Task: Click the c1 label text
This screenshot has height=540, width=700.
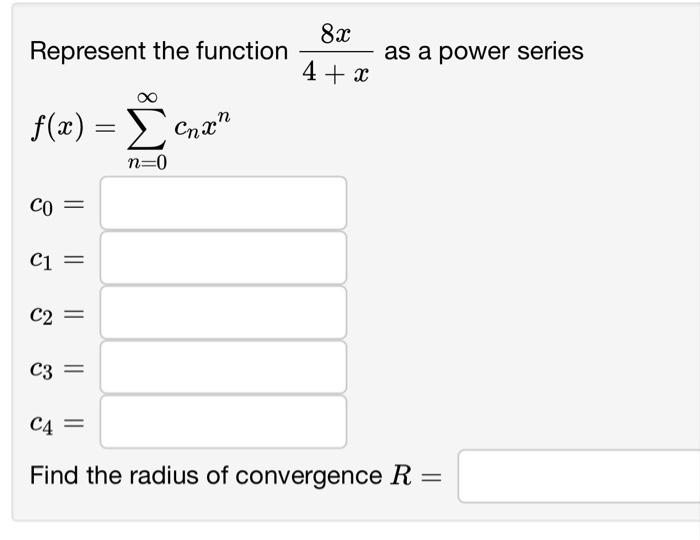Action: (x=42, y=260)
